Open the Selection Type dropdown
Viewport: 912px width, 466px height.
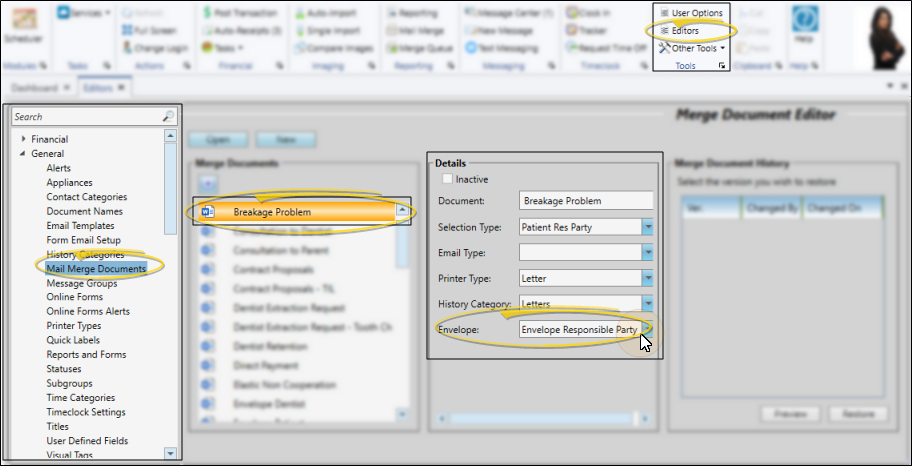[x=647, y=227]
